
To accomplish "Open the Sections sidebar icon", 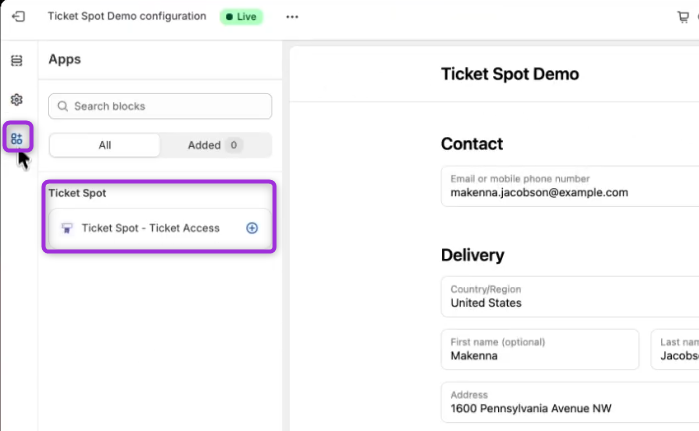I will pos(16,60).
